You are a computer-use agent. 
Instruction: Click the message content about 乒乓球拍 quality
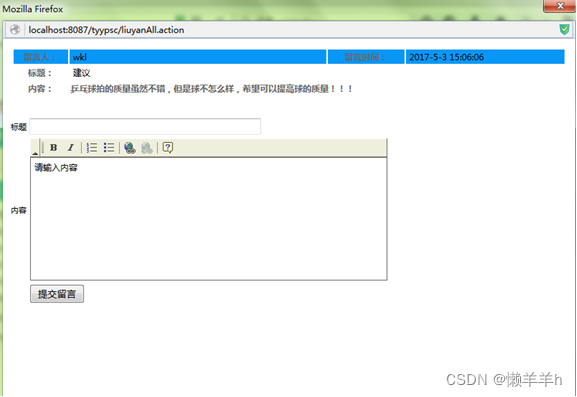[x=212, y=89]
